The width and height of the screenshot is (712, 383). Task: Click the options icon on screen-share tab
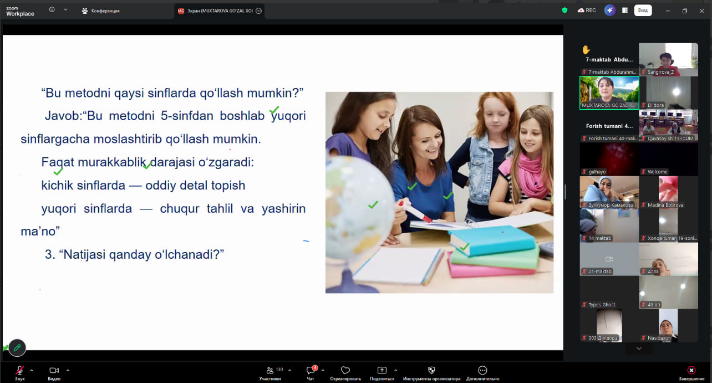pyautogui.click(x=259, y=11)
